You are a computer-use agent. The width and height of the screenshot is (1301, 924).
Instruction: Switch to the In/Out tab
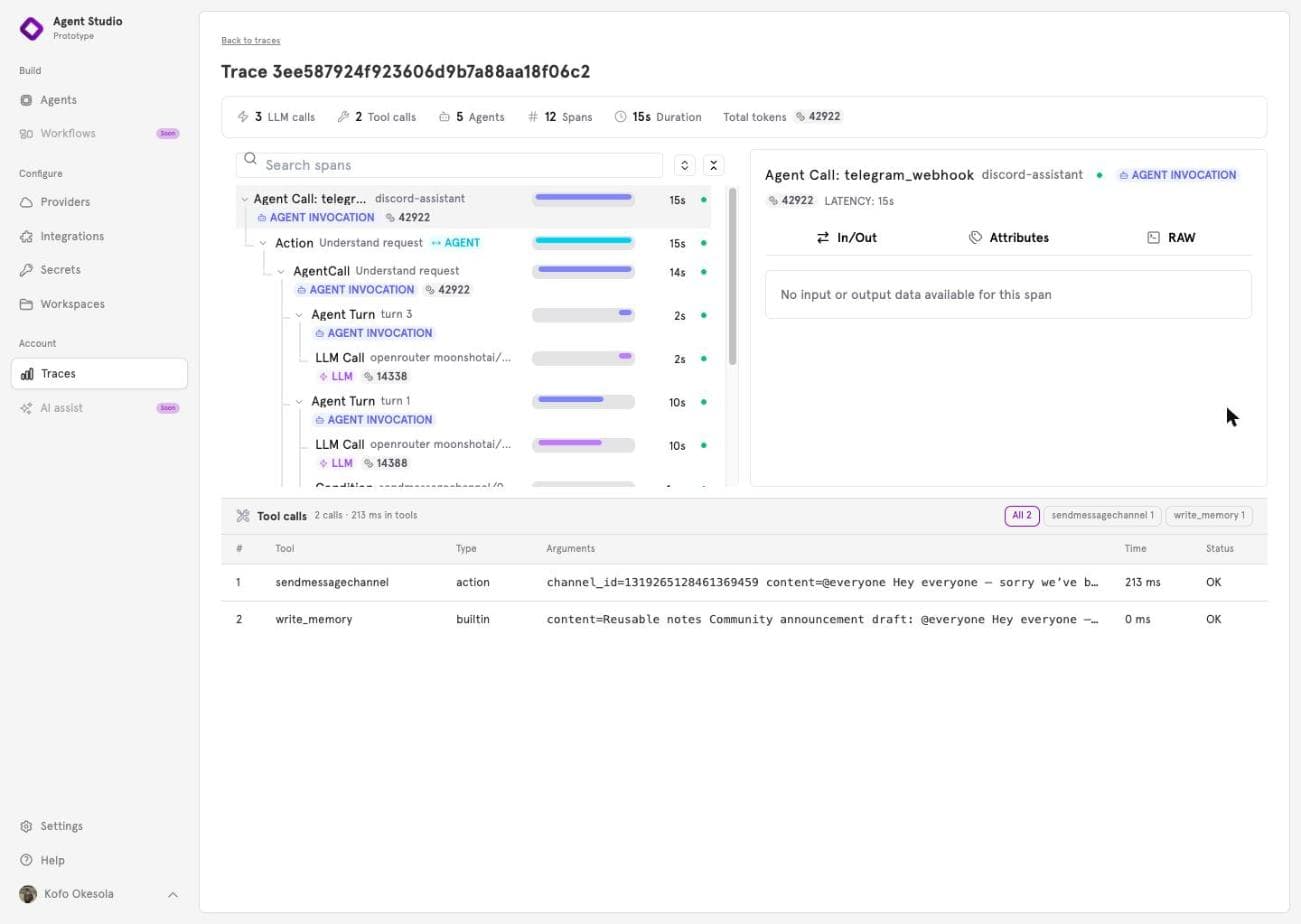(846, 237)
